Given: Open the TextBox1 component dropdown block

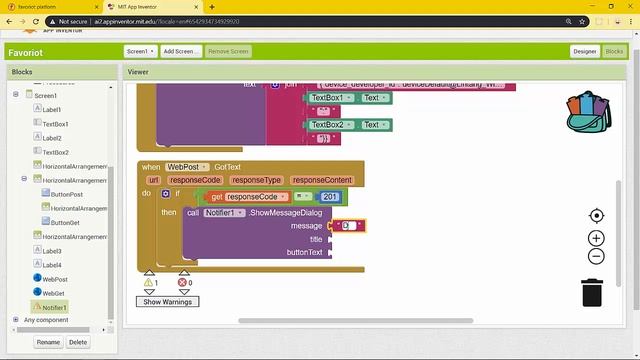Looking at the screenshot, I should [x=331, y=98].
